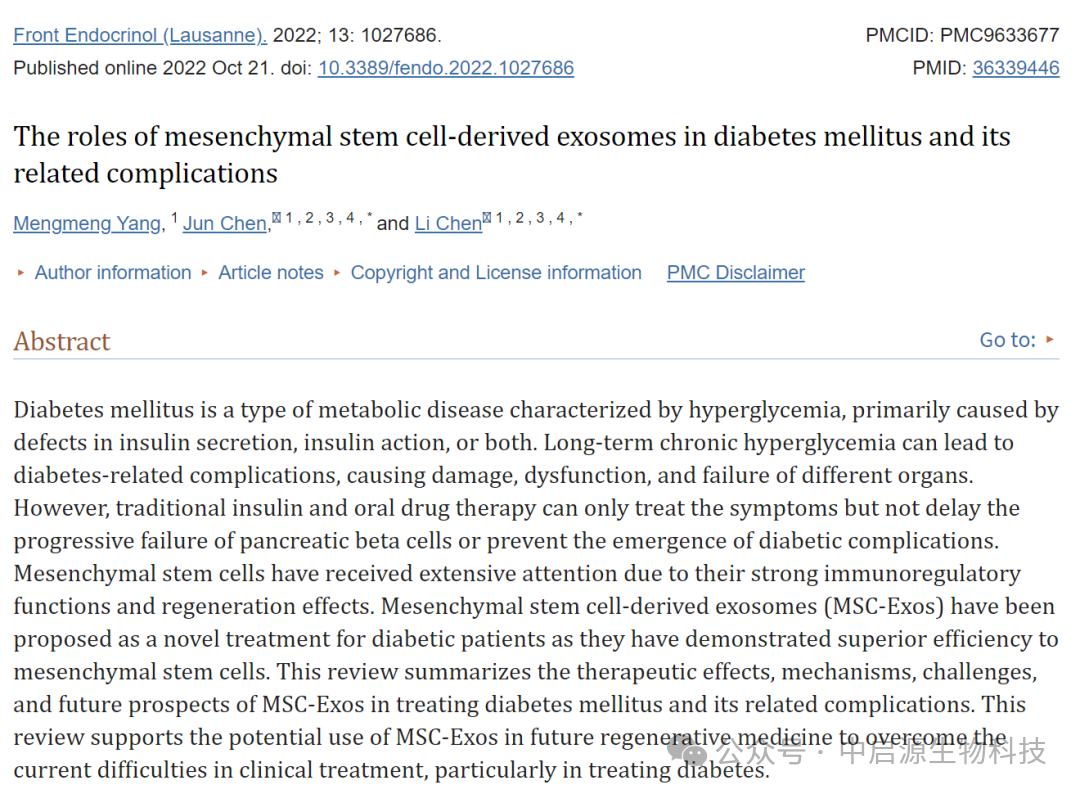The image size is (1080, 794).
Task: Click the email icon beside Li Chen
Action: pyautogui.click(x=487, y=217)
